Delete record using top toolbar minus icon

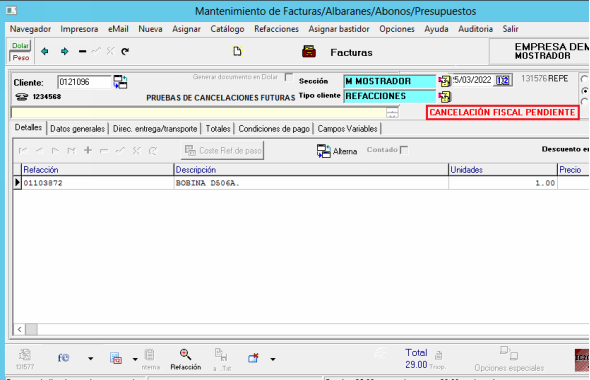click(x=82, y=51)
